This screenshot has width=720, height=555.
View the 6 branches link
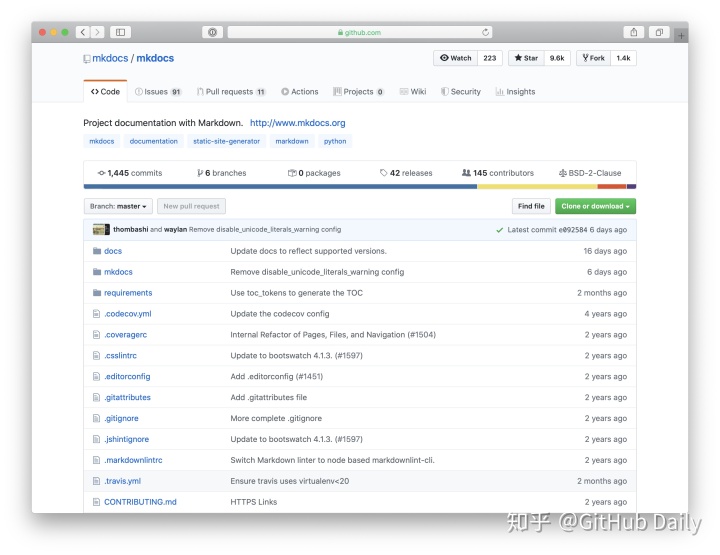click(x=221, y=173)
